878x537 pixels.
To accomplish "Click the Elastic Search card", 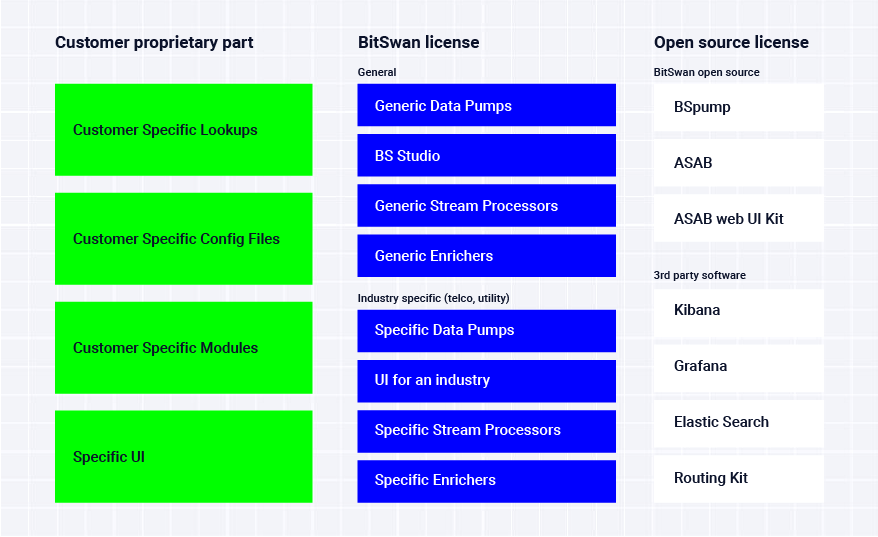I will point(739,424).
